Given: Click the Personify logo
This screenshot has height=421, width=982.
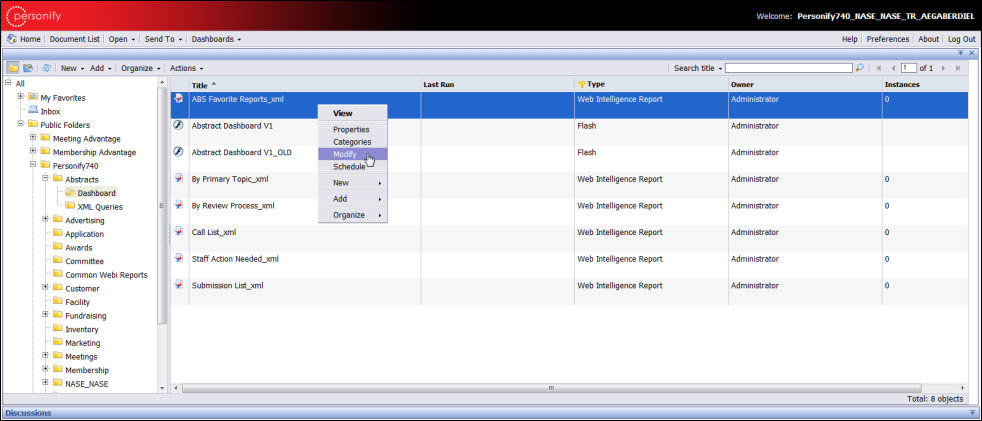Looking at the screenshot, I should 33,16.
